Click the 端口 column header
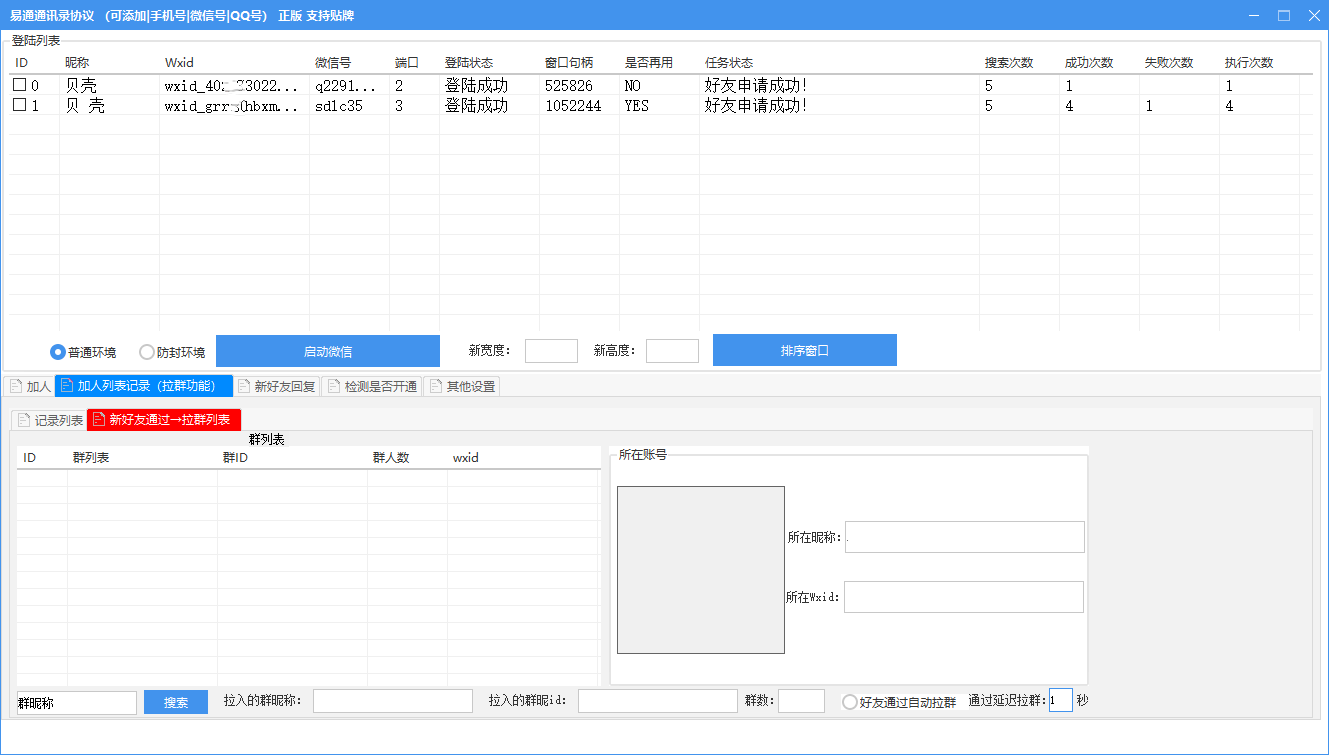1329x755 pixels. click(x=407, y=62)
